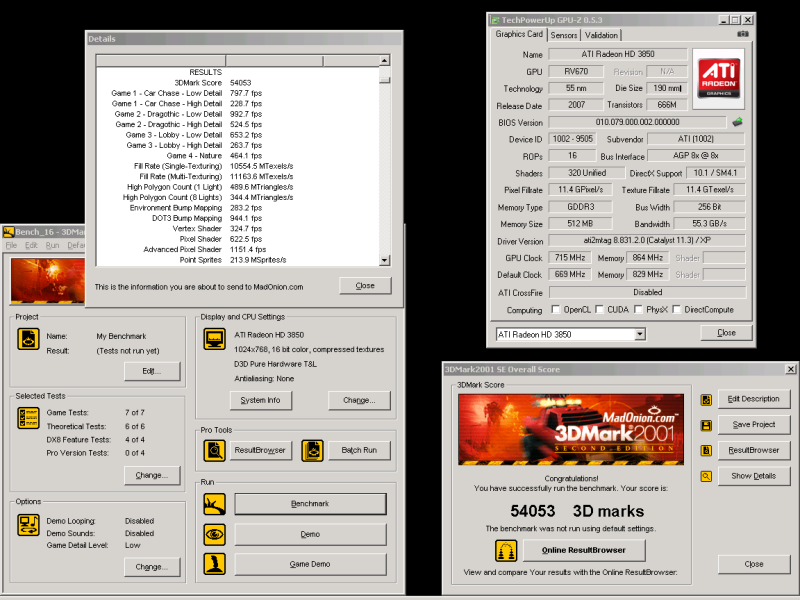The height and width of the screenshot is (600, 800).
Task: Switch to the Sensors tab in GPU-Z
Action: tap(564, 35)
